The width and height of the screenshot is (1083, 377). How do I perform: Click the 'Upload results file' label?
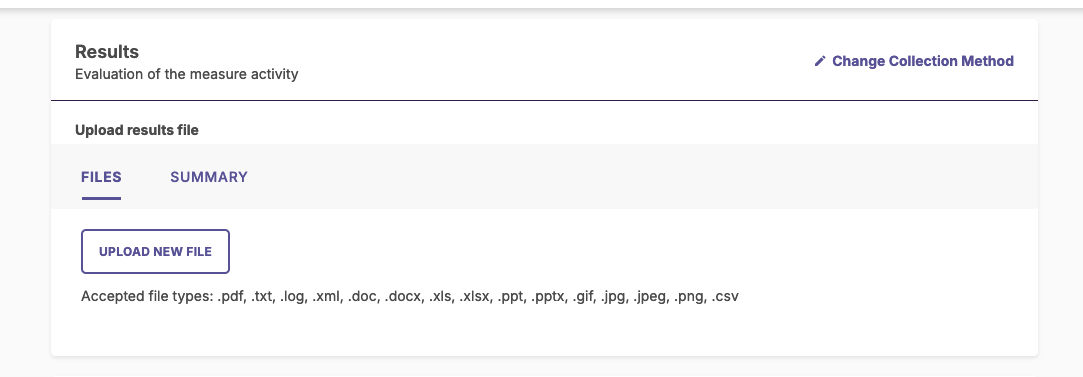point(137,130)
